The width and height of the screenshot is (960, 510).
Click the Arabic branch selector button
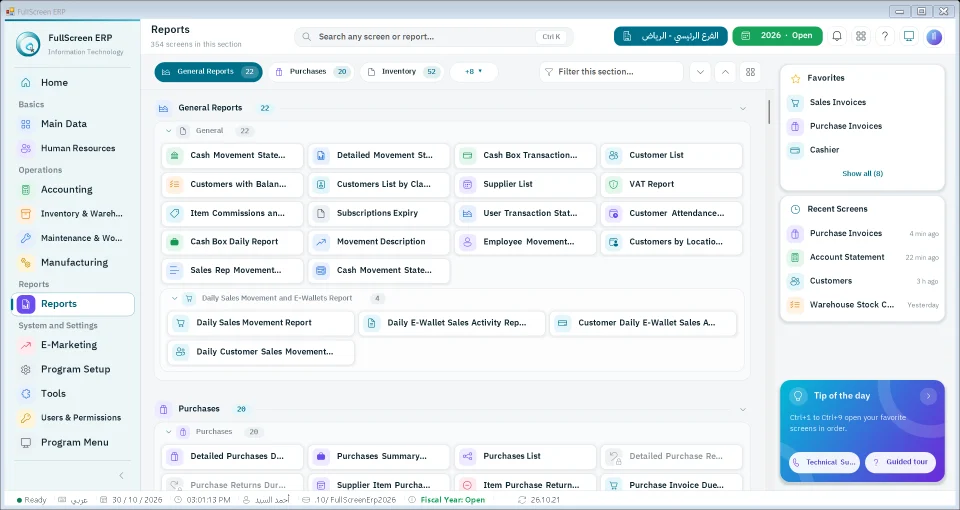670,36
